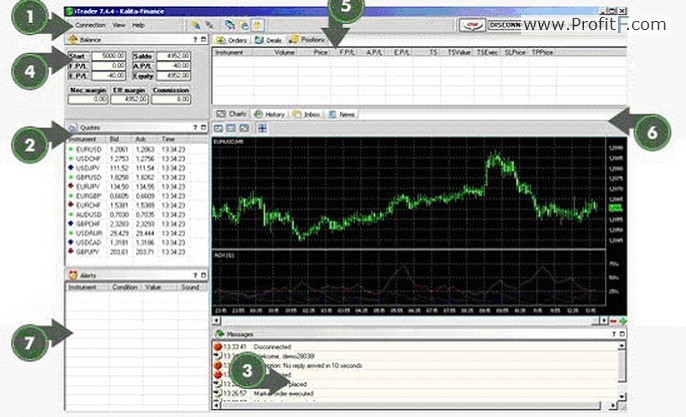Click the Messages list scroll-up arrow
Viewport: 686px width, 417px height.
622,346
